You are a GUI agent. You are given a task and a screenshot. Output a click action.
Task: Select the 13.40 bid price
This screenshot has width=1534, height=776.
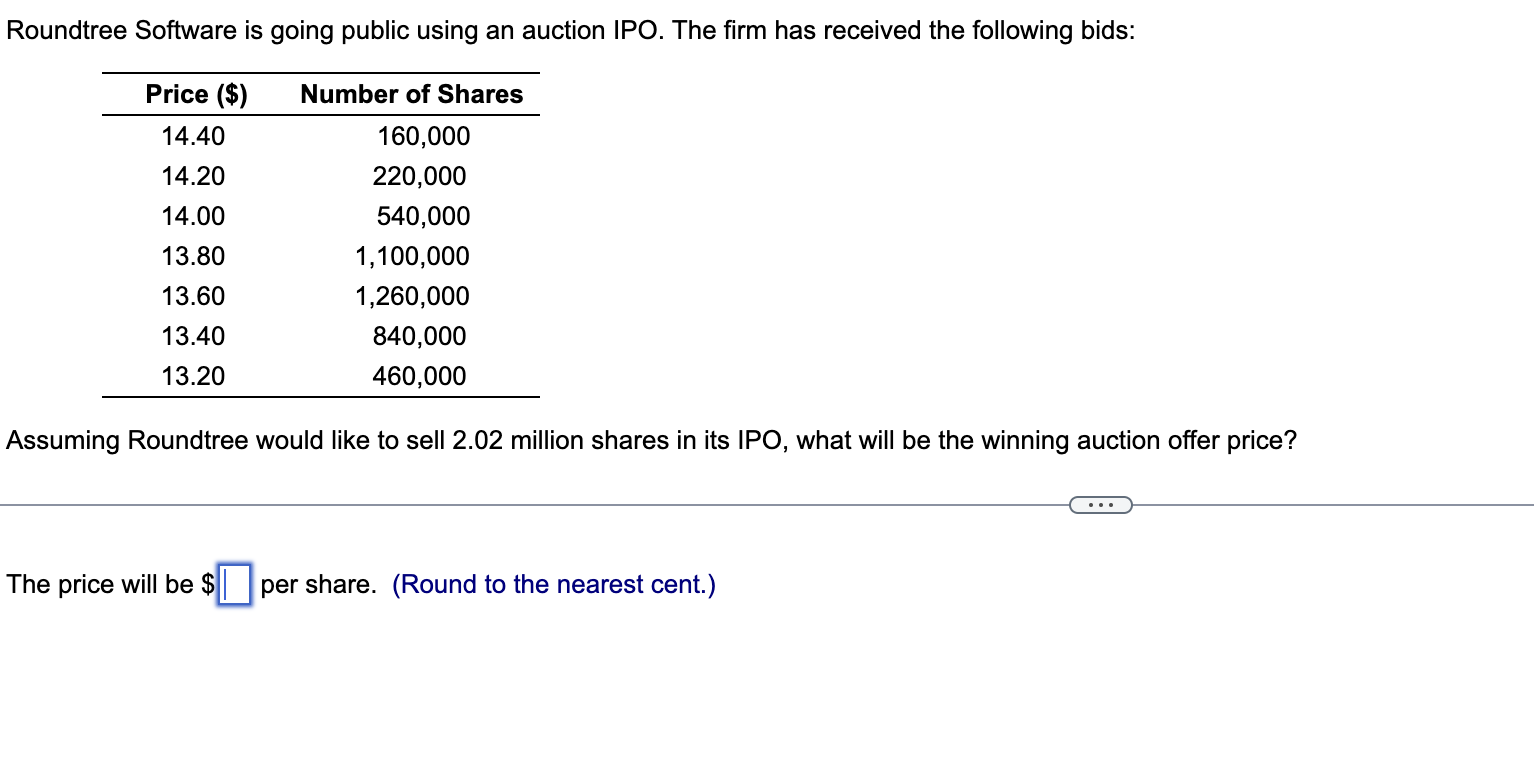pyautogui.click(x=194, y=336)
